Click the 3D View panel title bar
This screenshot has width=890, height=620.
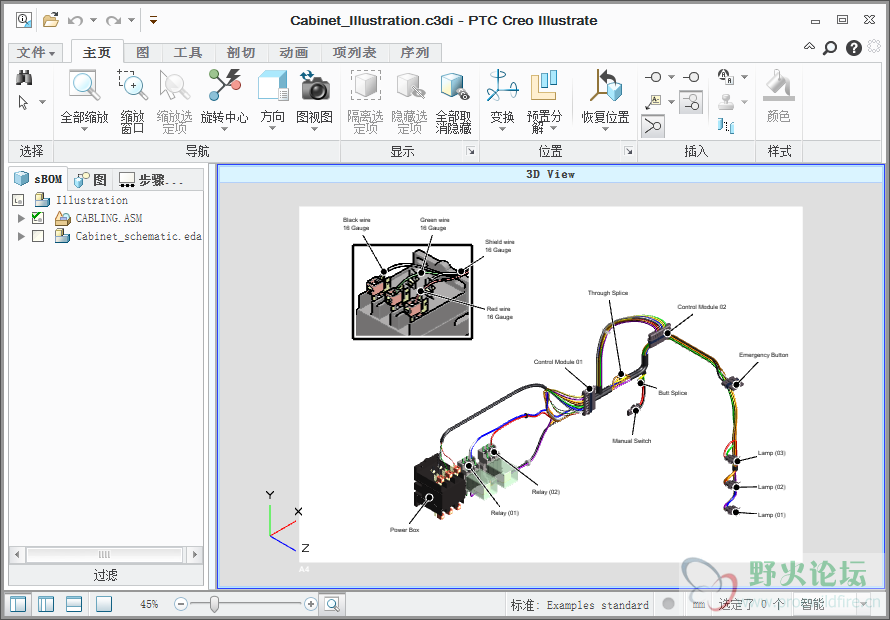point(551,174)
